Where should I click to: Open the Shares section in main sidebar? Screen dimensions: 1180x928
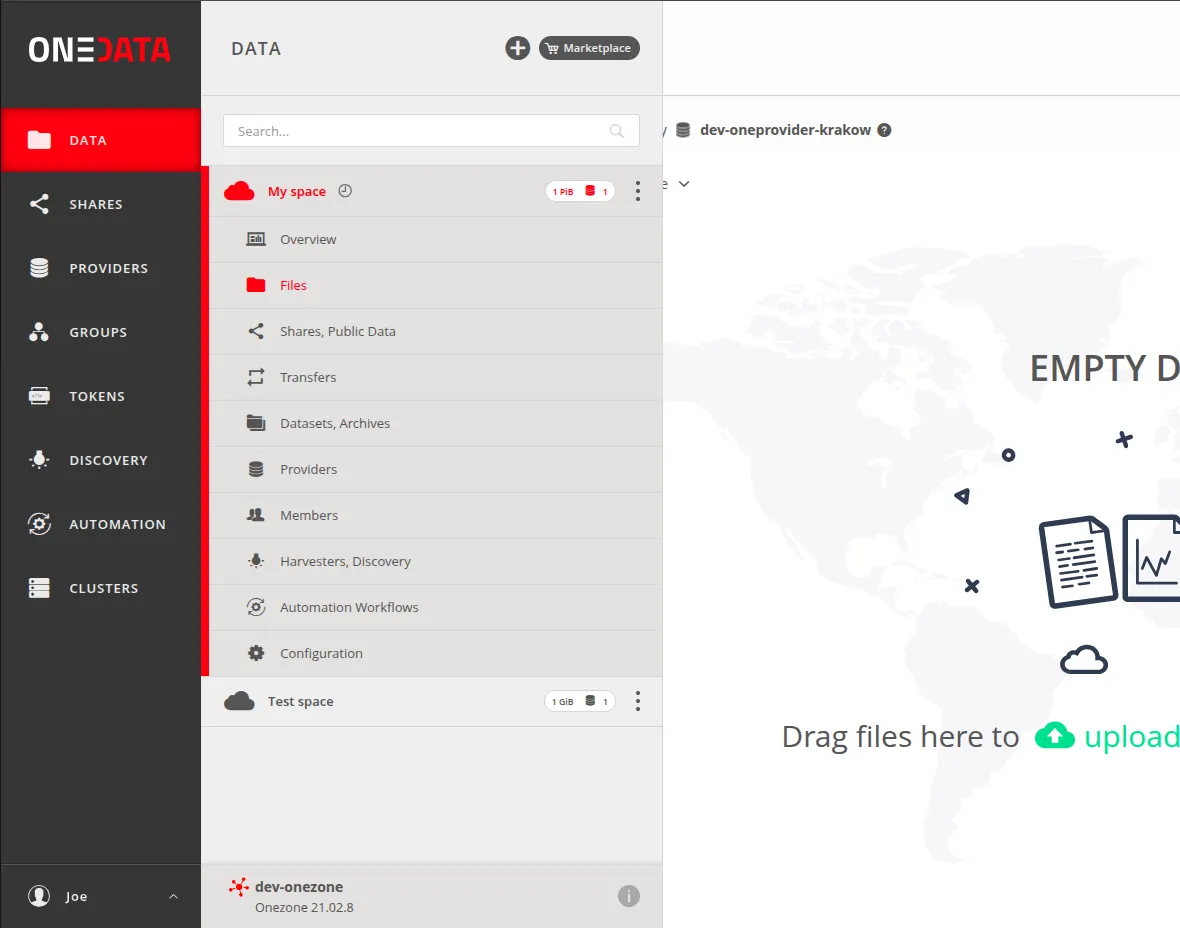tap(101, 204)
